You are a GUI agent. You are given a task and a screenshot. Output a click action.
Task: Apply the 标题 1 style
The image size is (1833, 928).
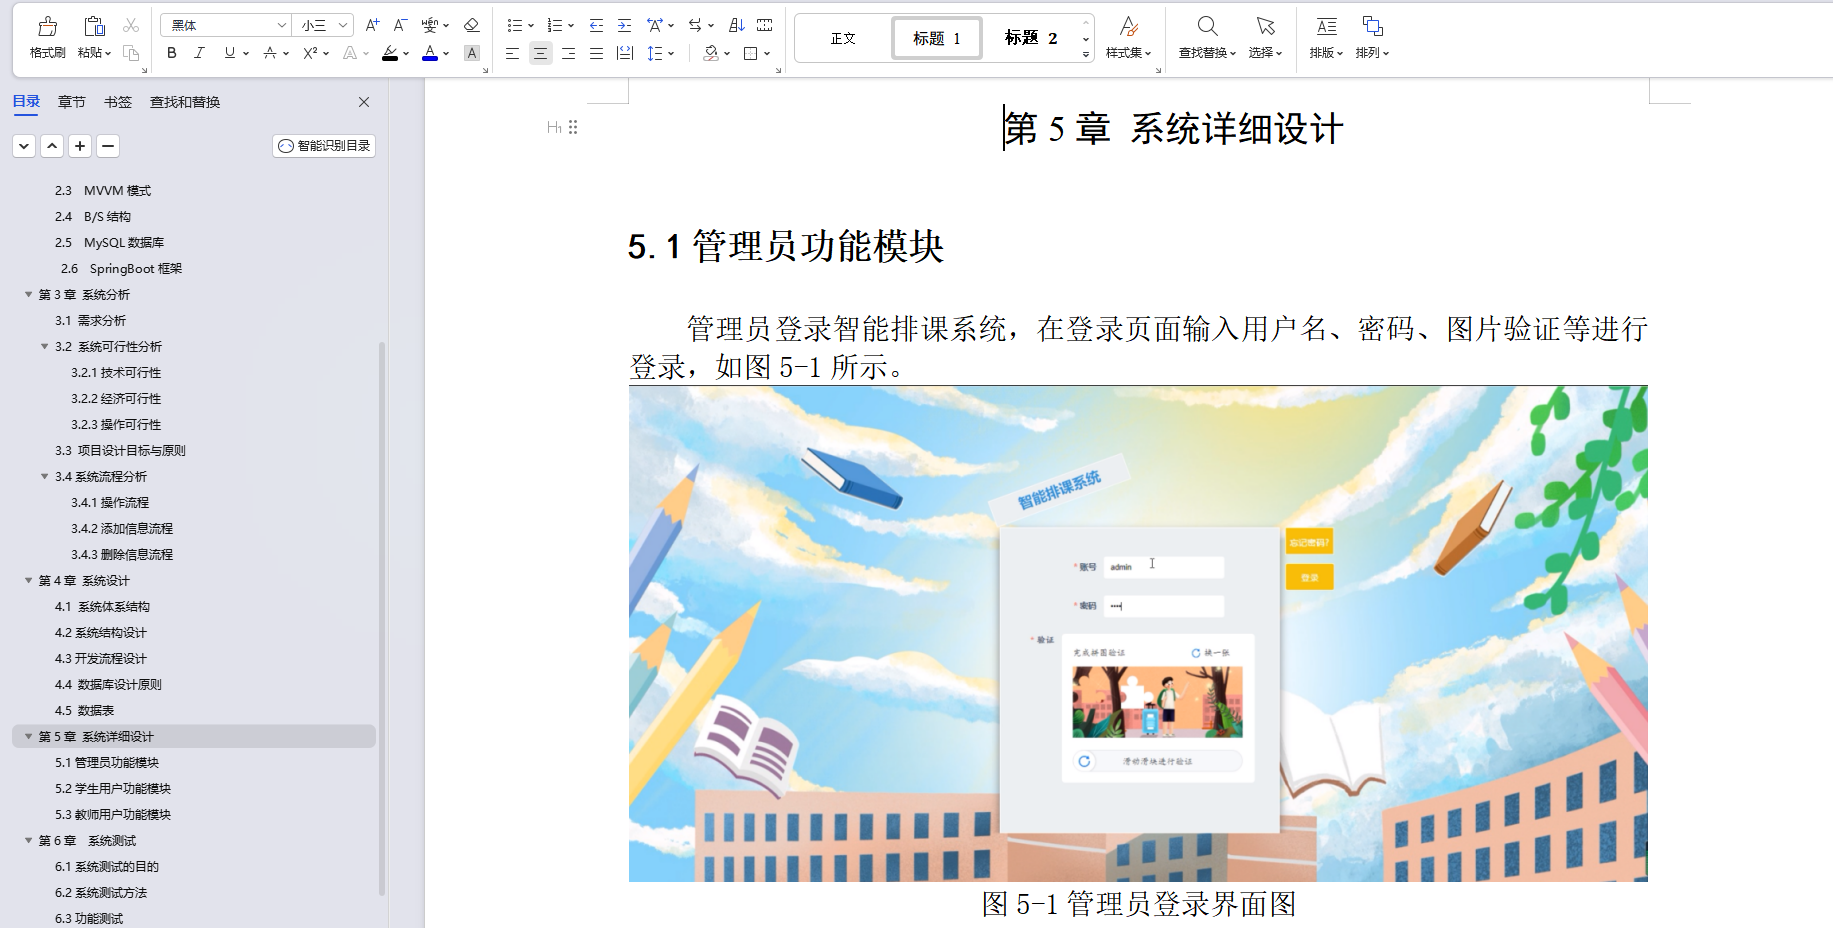tap(935, 37)
